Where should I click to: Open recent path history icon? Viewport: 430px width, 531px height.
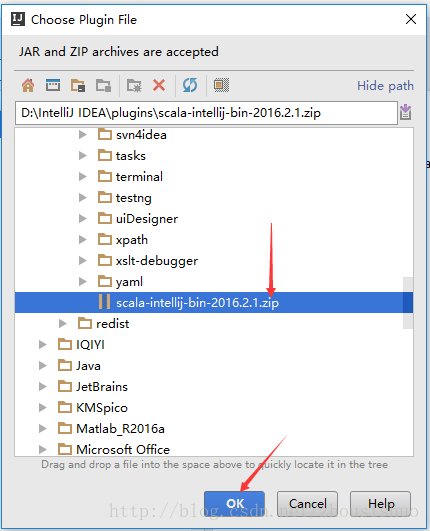click(405, 112)
